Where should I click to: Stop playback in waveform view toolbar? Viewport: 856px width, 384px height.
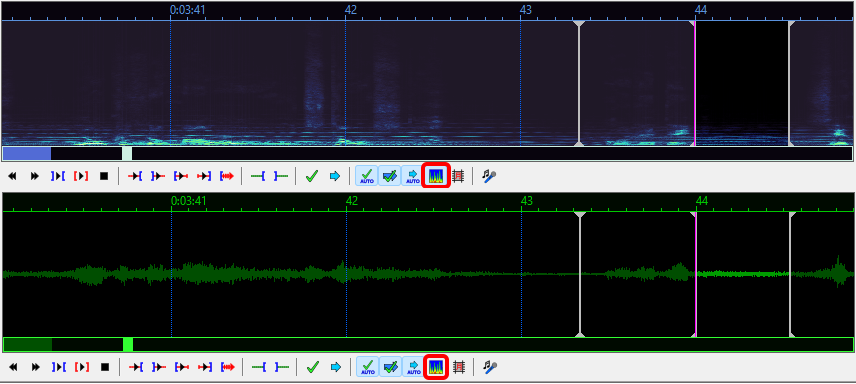(105, 367)
